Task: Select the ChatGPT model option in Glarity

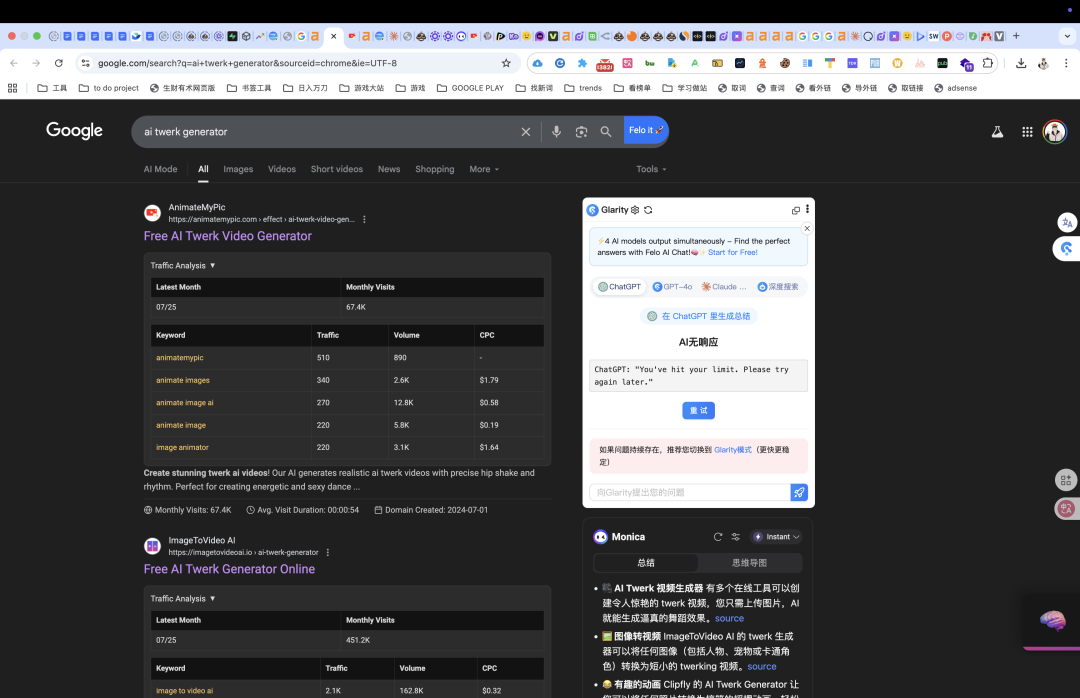Action: click(x=619, y=287)
